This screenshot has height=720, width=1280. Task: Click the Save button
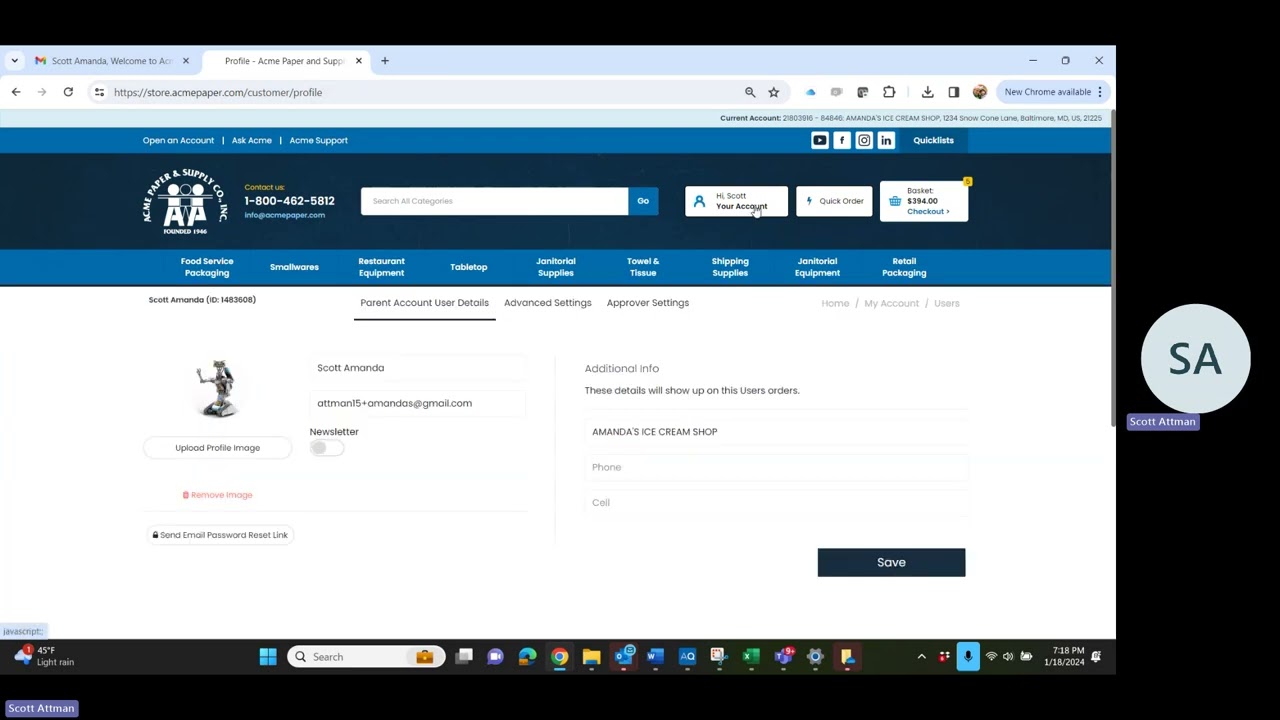click(891, 562)
